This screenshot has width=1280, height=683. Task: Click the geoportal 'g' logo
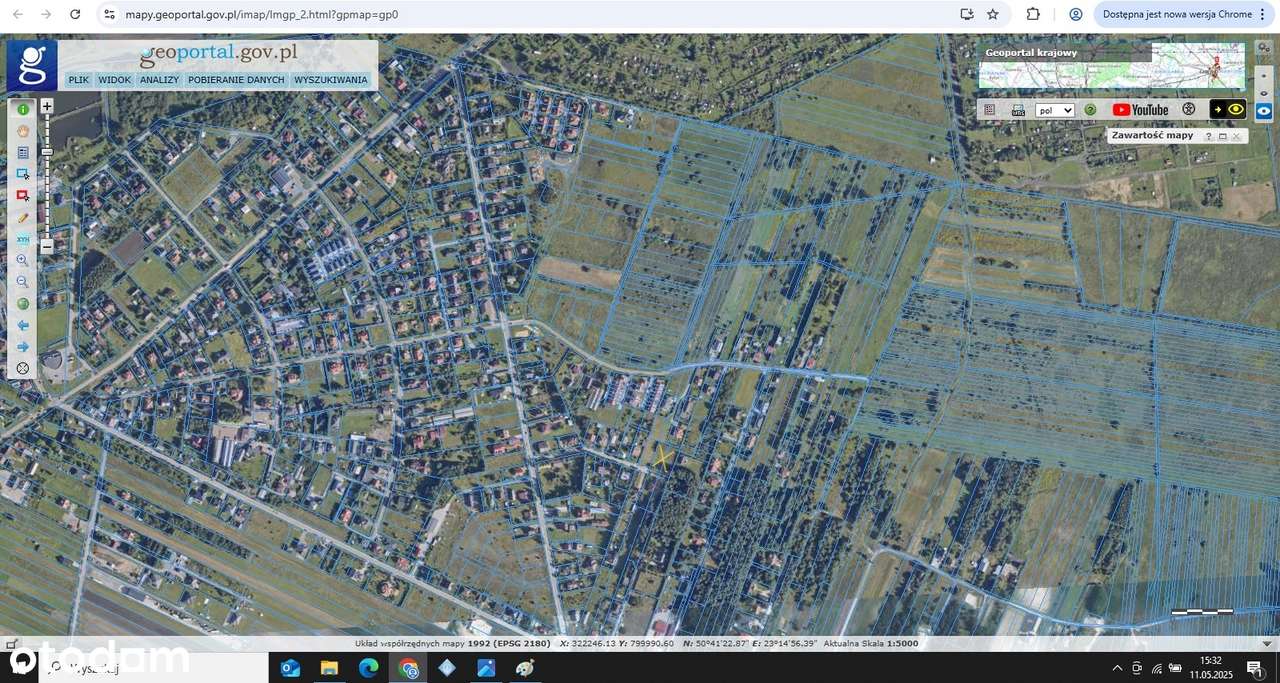32,65
